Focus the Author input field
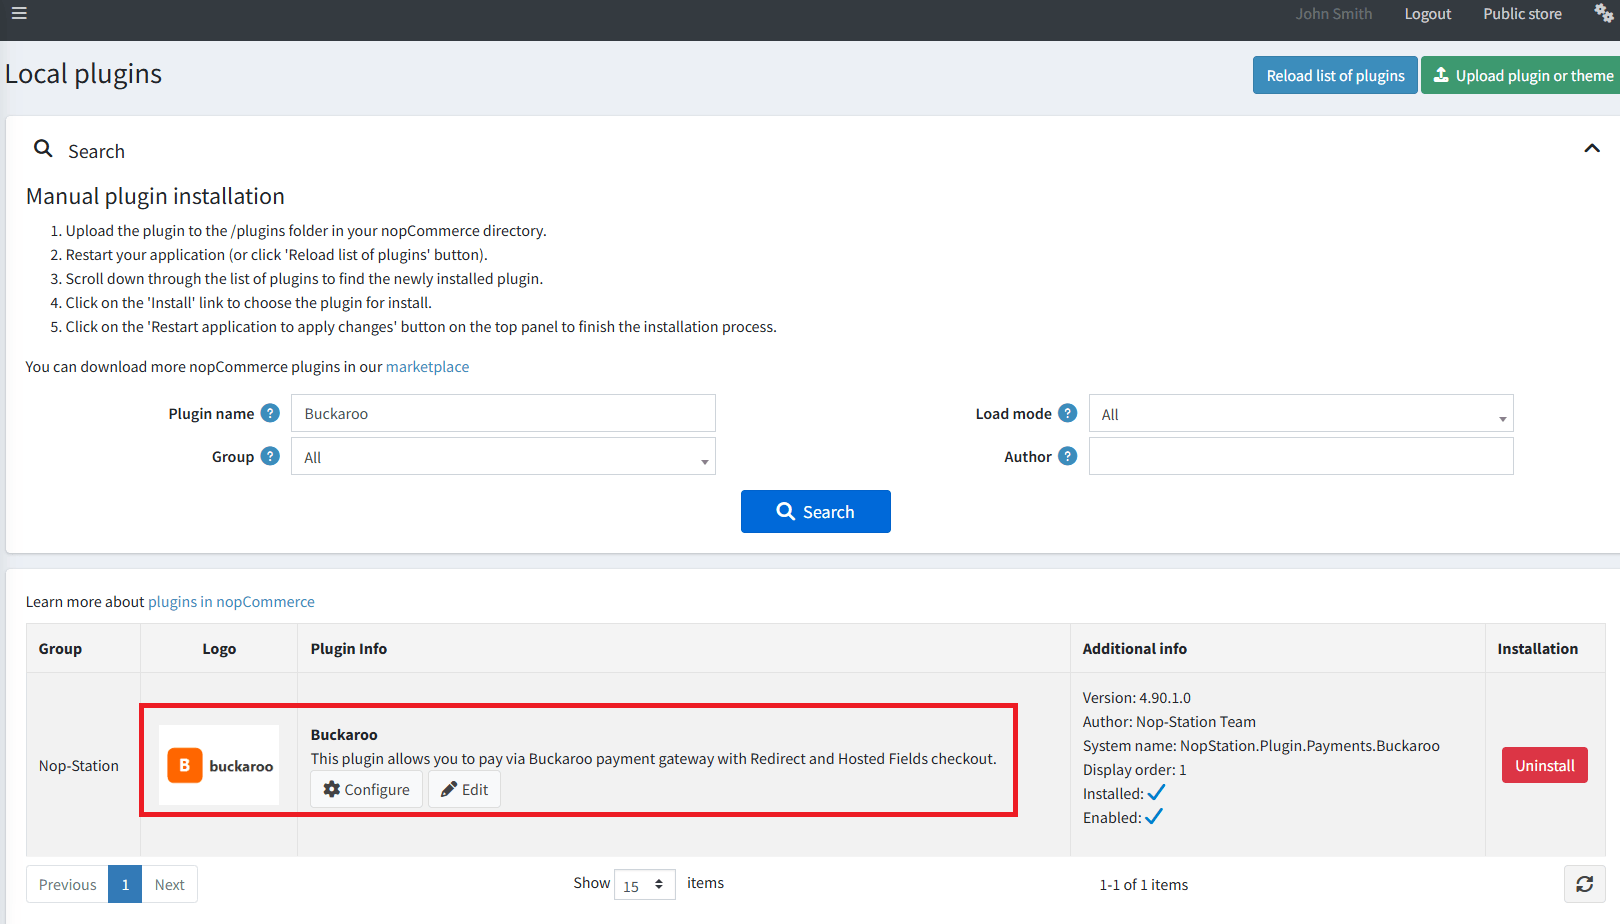1620x924 pixels. 1301,456
